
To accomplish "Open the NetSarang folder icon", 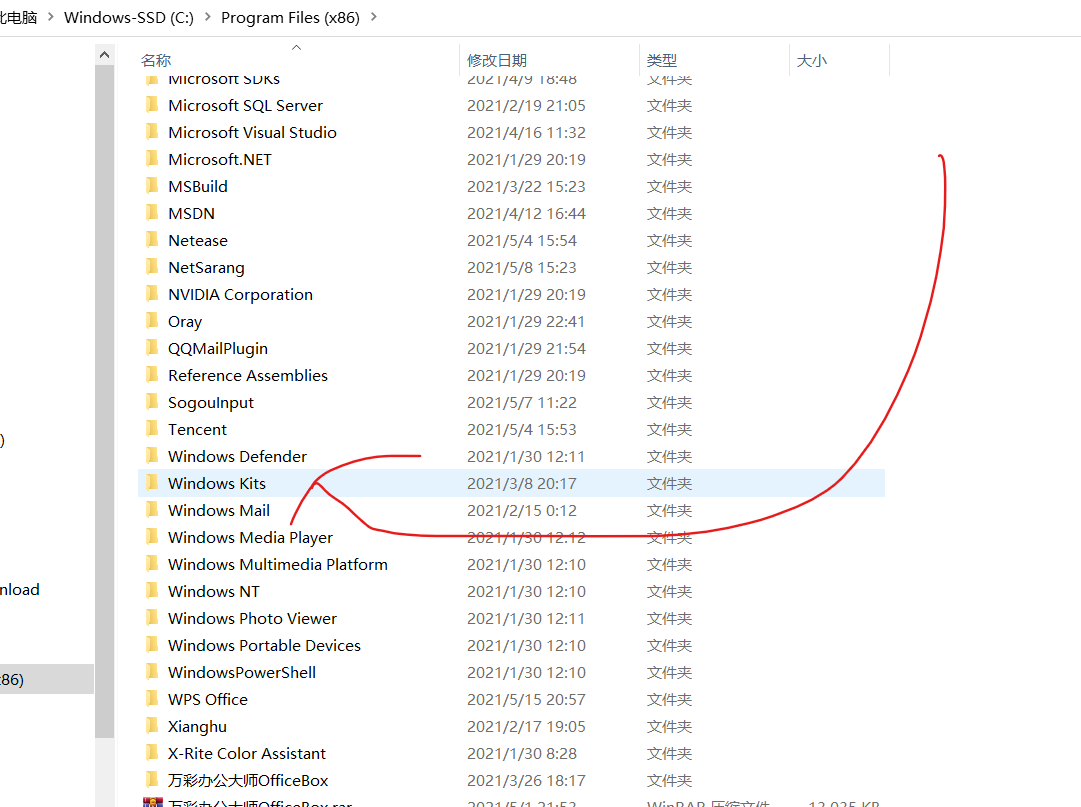I will (x=151, y=267).
